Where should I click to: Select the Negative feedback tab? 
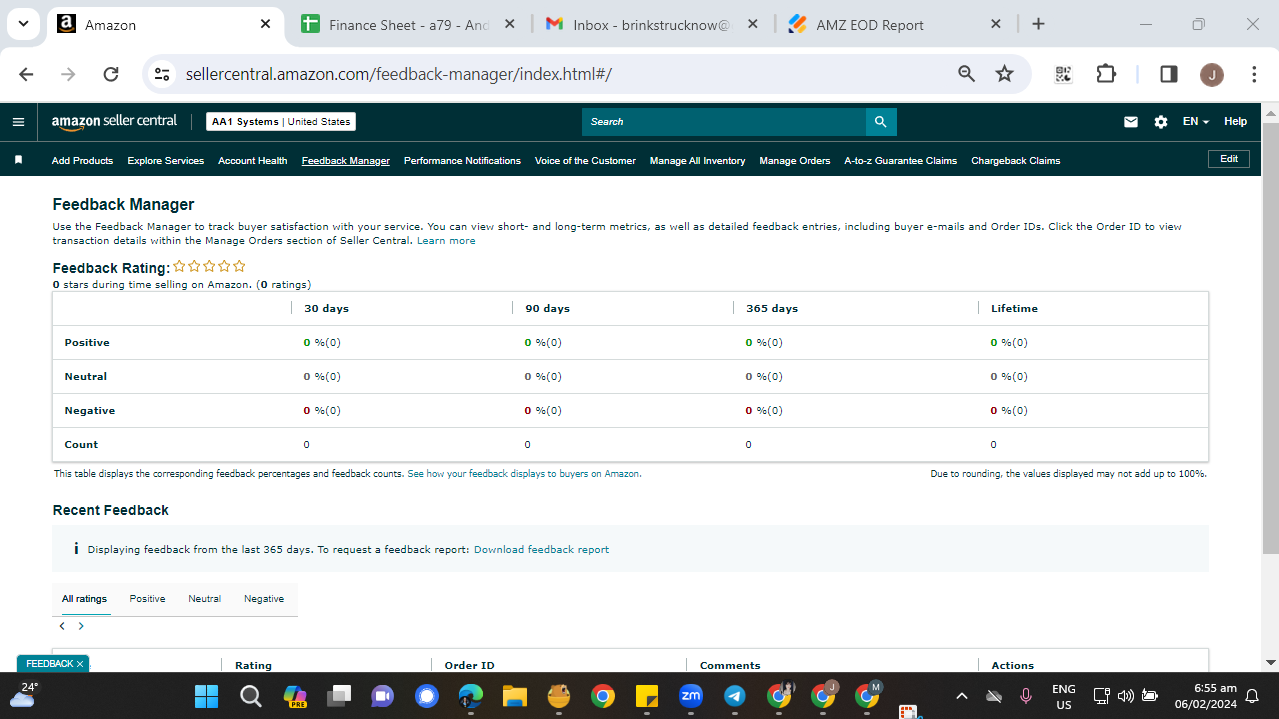pyautogui.click(x=264, y=599)
